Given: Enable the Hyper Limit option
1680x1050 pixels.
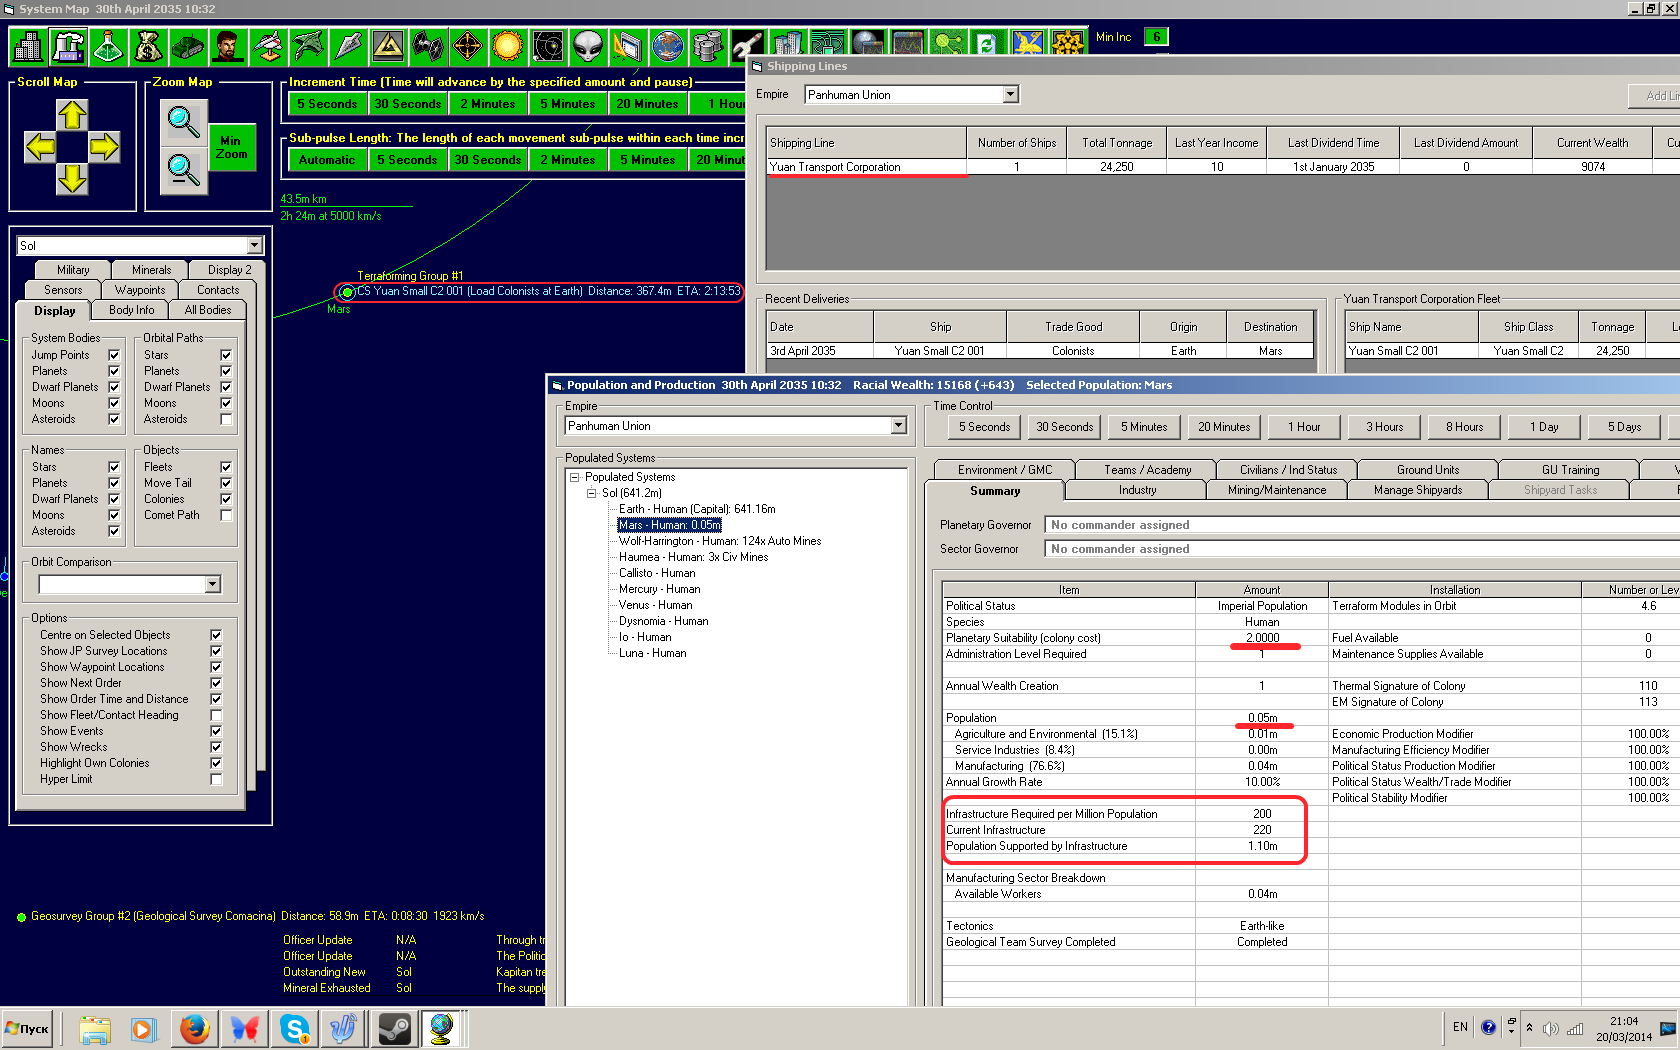Looking at the screenshot, I should pos(216,779).
